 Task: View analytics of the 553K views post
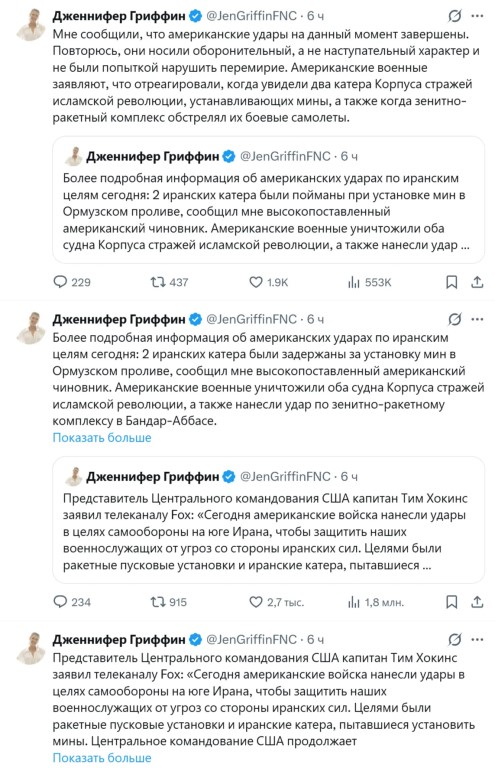pos(370,282)
